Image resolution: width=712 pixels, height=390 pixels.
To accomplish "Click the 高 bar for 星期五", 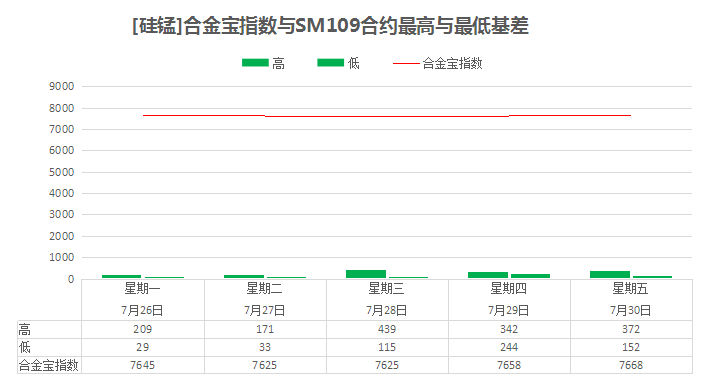I will (x=610, y=275).
